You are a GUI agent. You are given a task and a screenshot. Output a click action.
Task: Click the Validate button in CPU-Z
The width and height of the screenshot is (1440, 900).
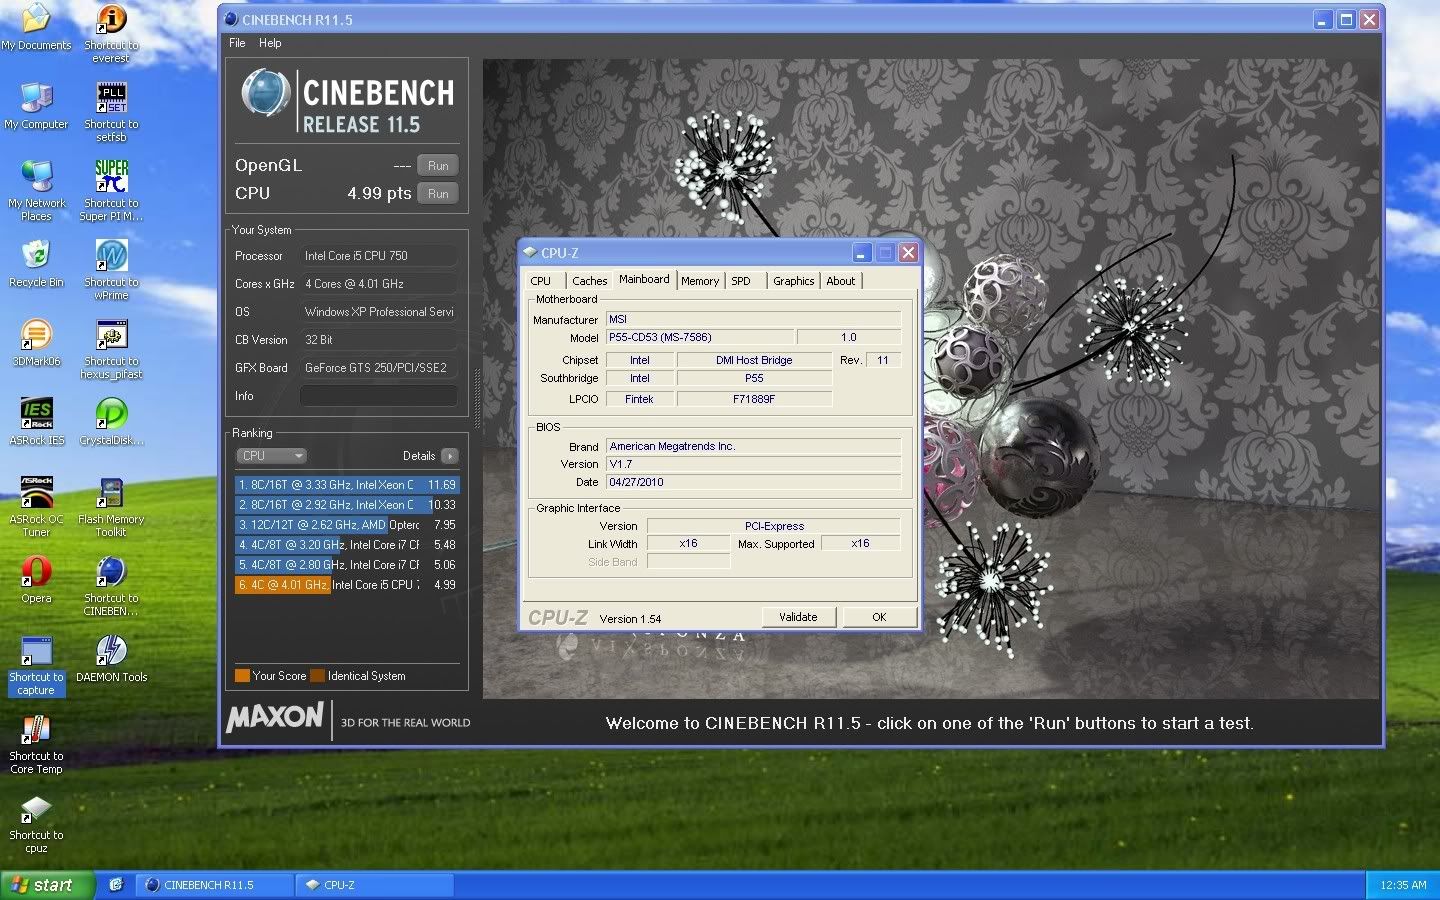point(798,617)
